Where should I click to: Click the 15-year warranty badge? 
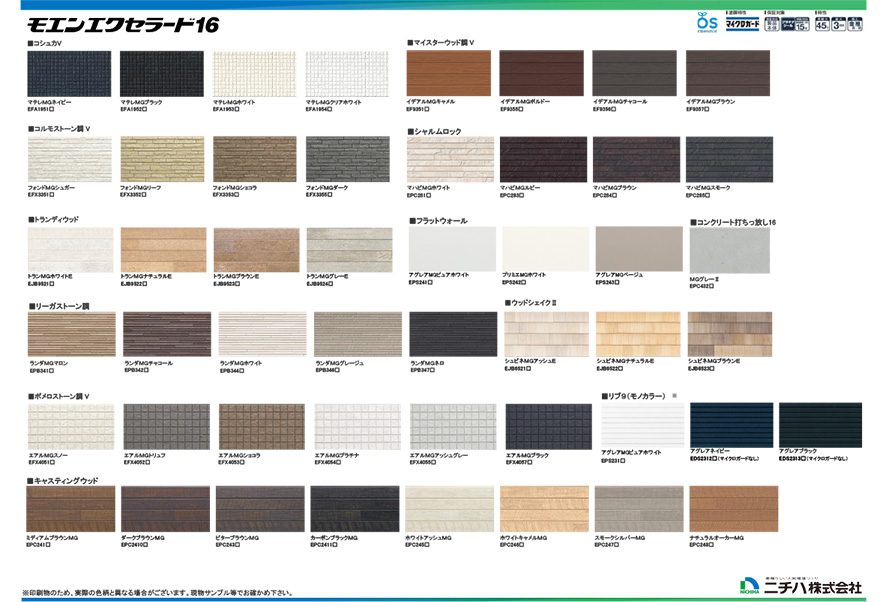[x=802, y=25]
